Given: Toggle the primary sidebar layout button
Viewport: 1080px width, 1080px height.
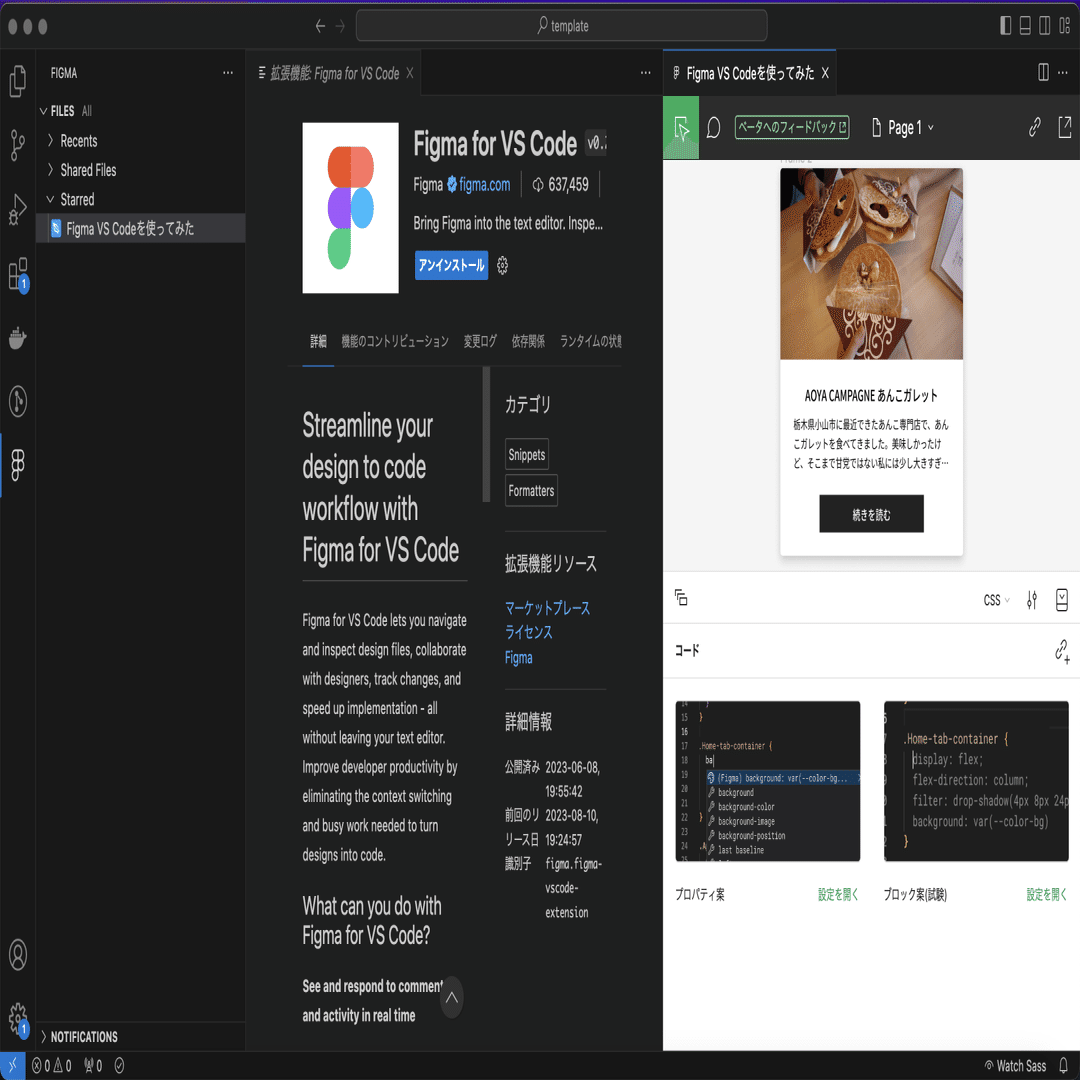Looking at the screenshot, I should (1005, 25).
